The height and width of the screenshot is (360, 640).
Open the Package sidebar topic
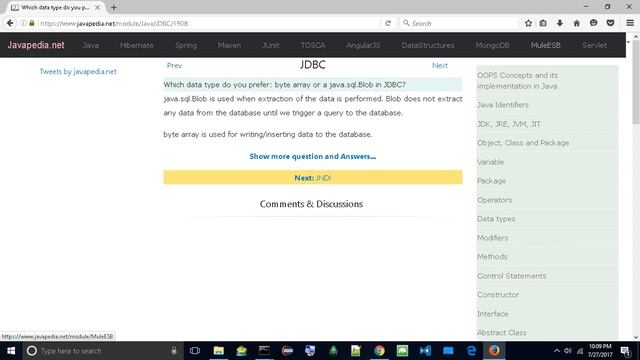(x=491, y=181)
